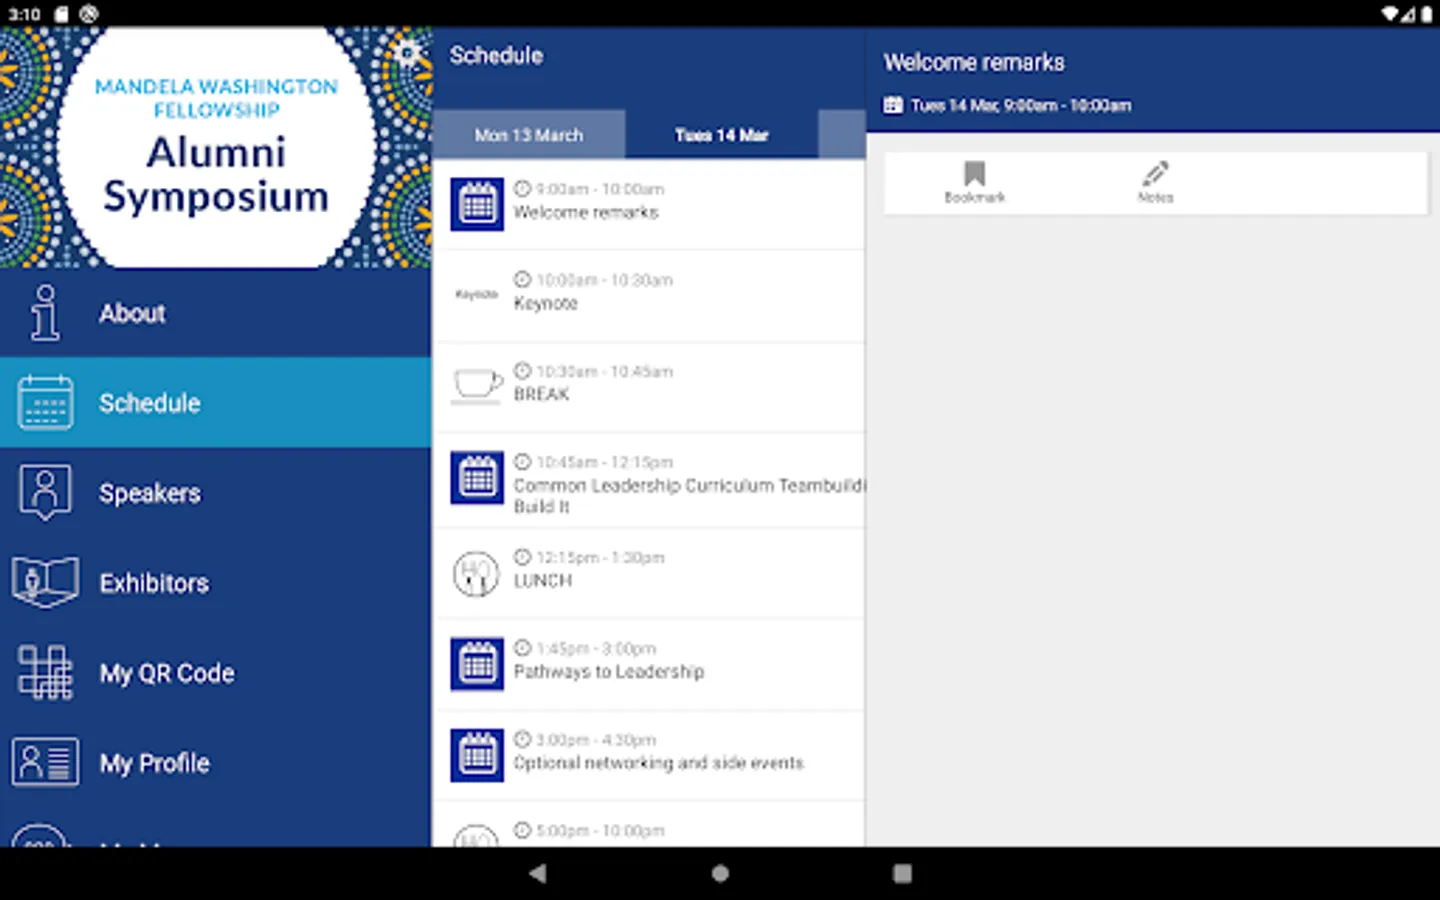Open Pathways to Leadership session
This screenshot has width=1440, height=900.
[x=649, y=664]
